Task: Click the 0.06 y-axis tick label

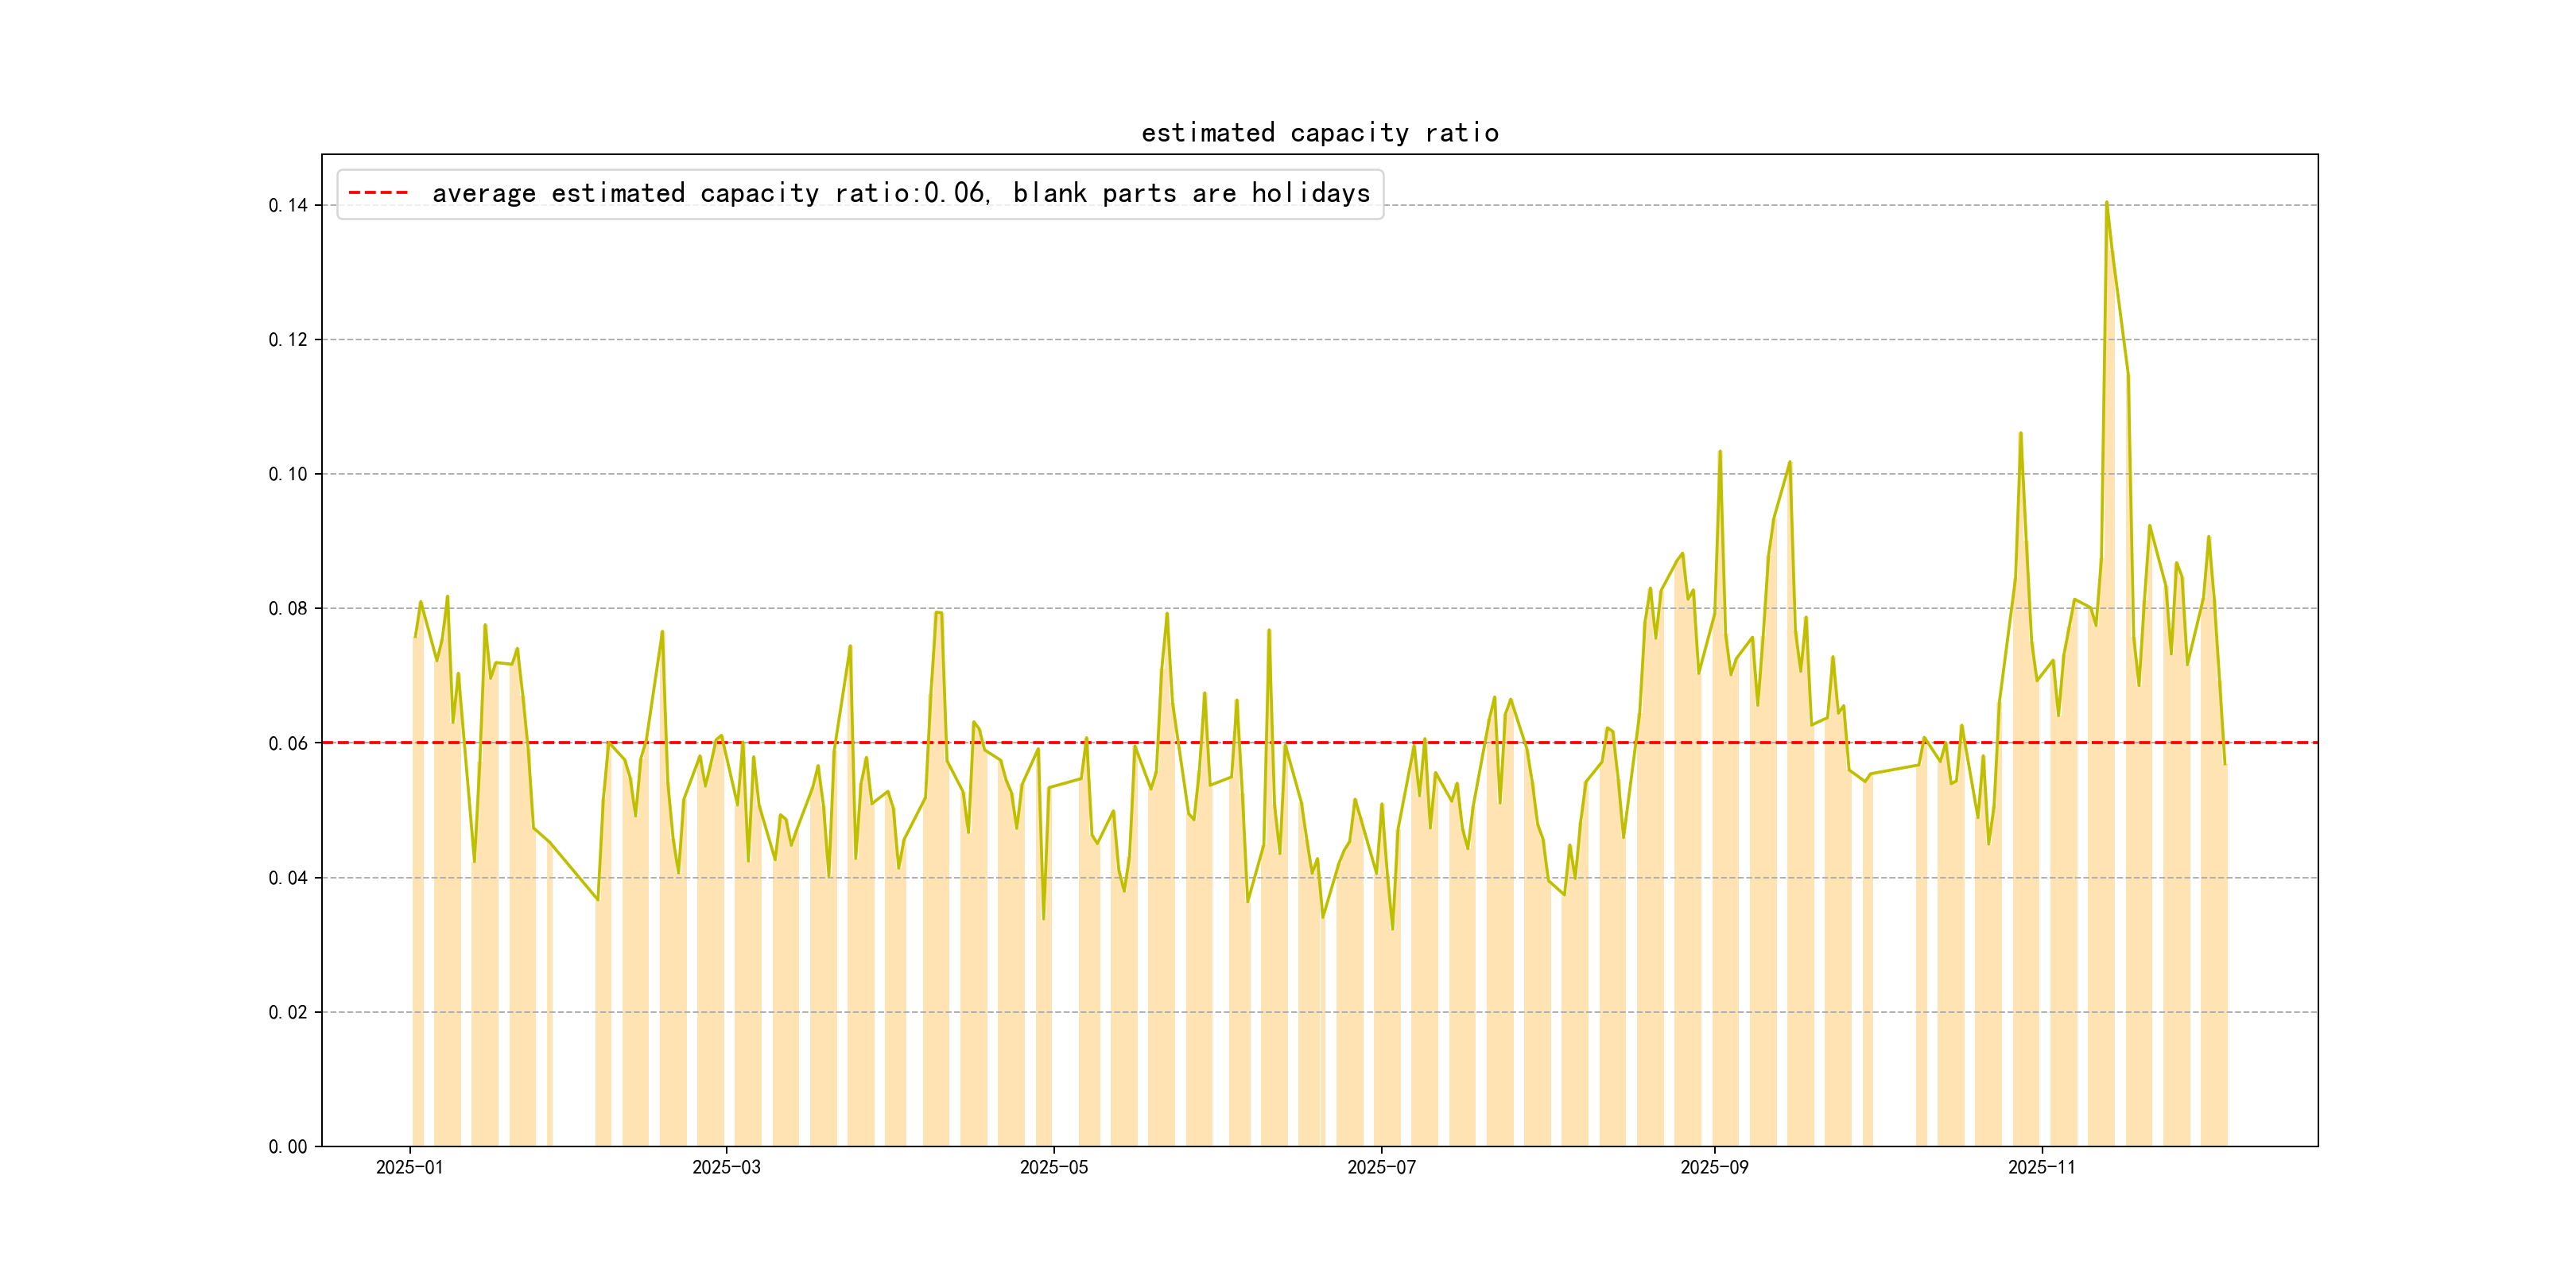Action: (x=287, y=743)
